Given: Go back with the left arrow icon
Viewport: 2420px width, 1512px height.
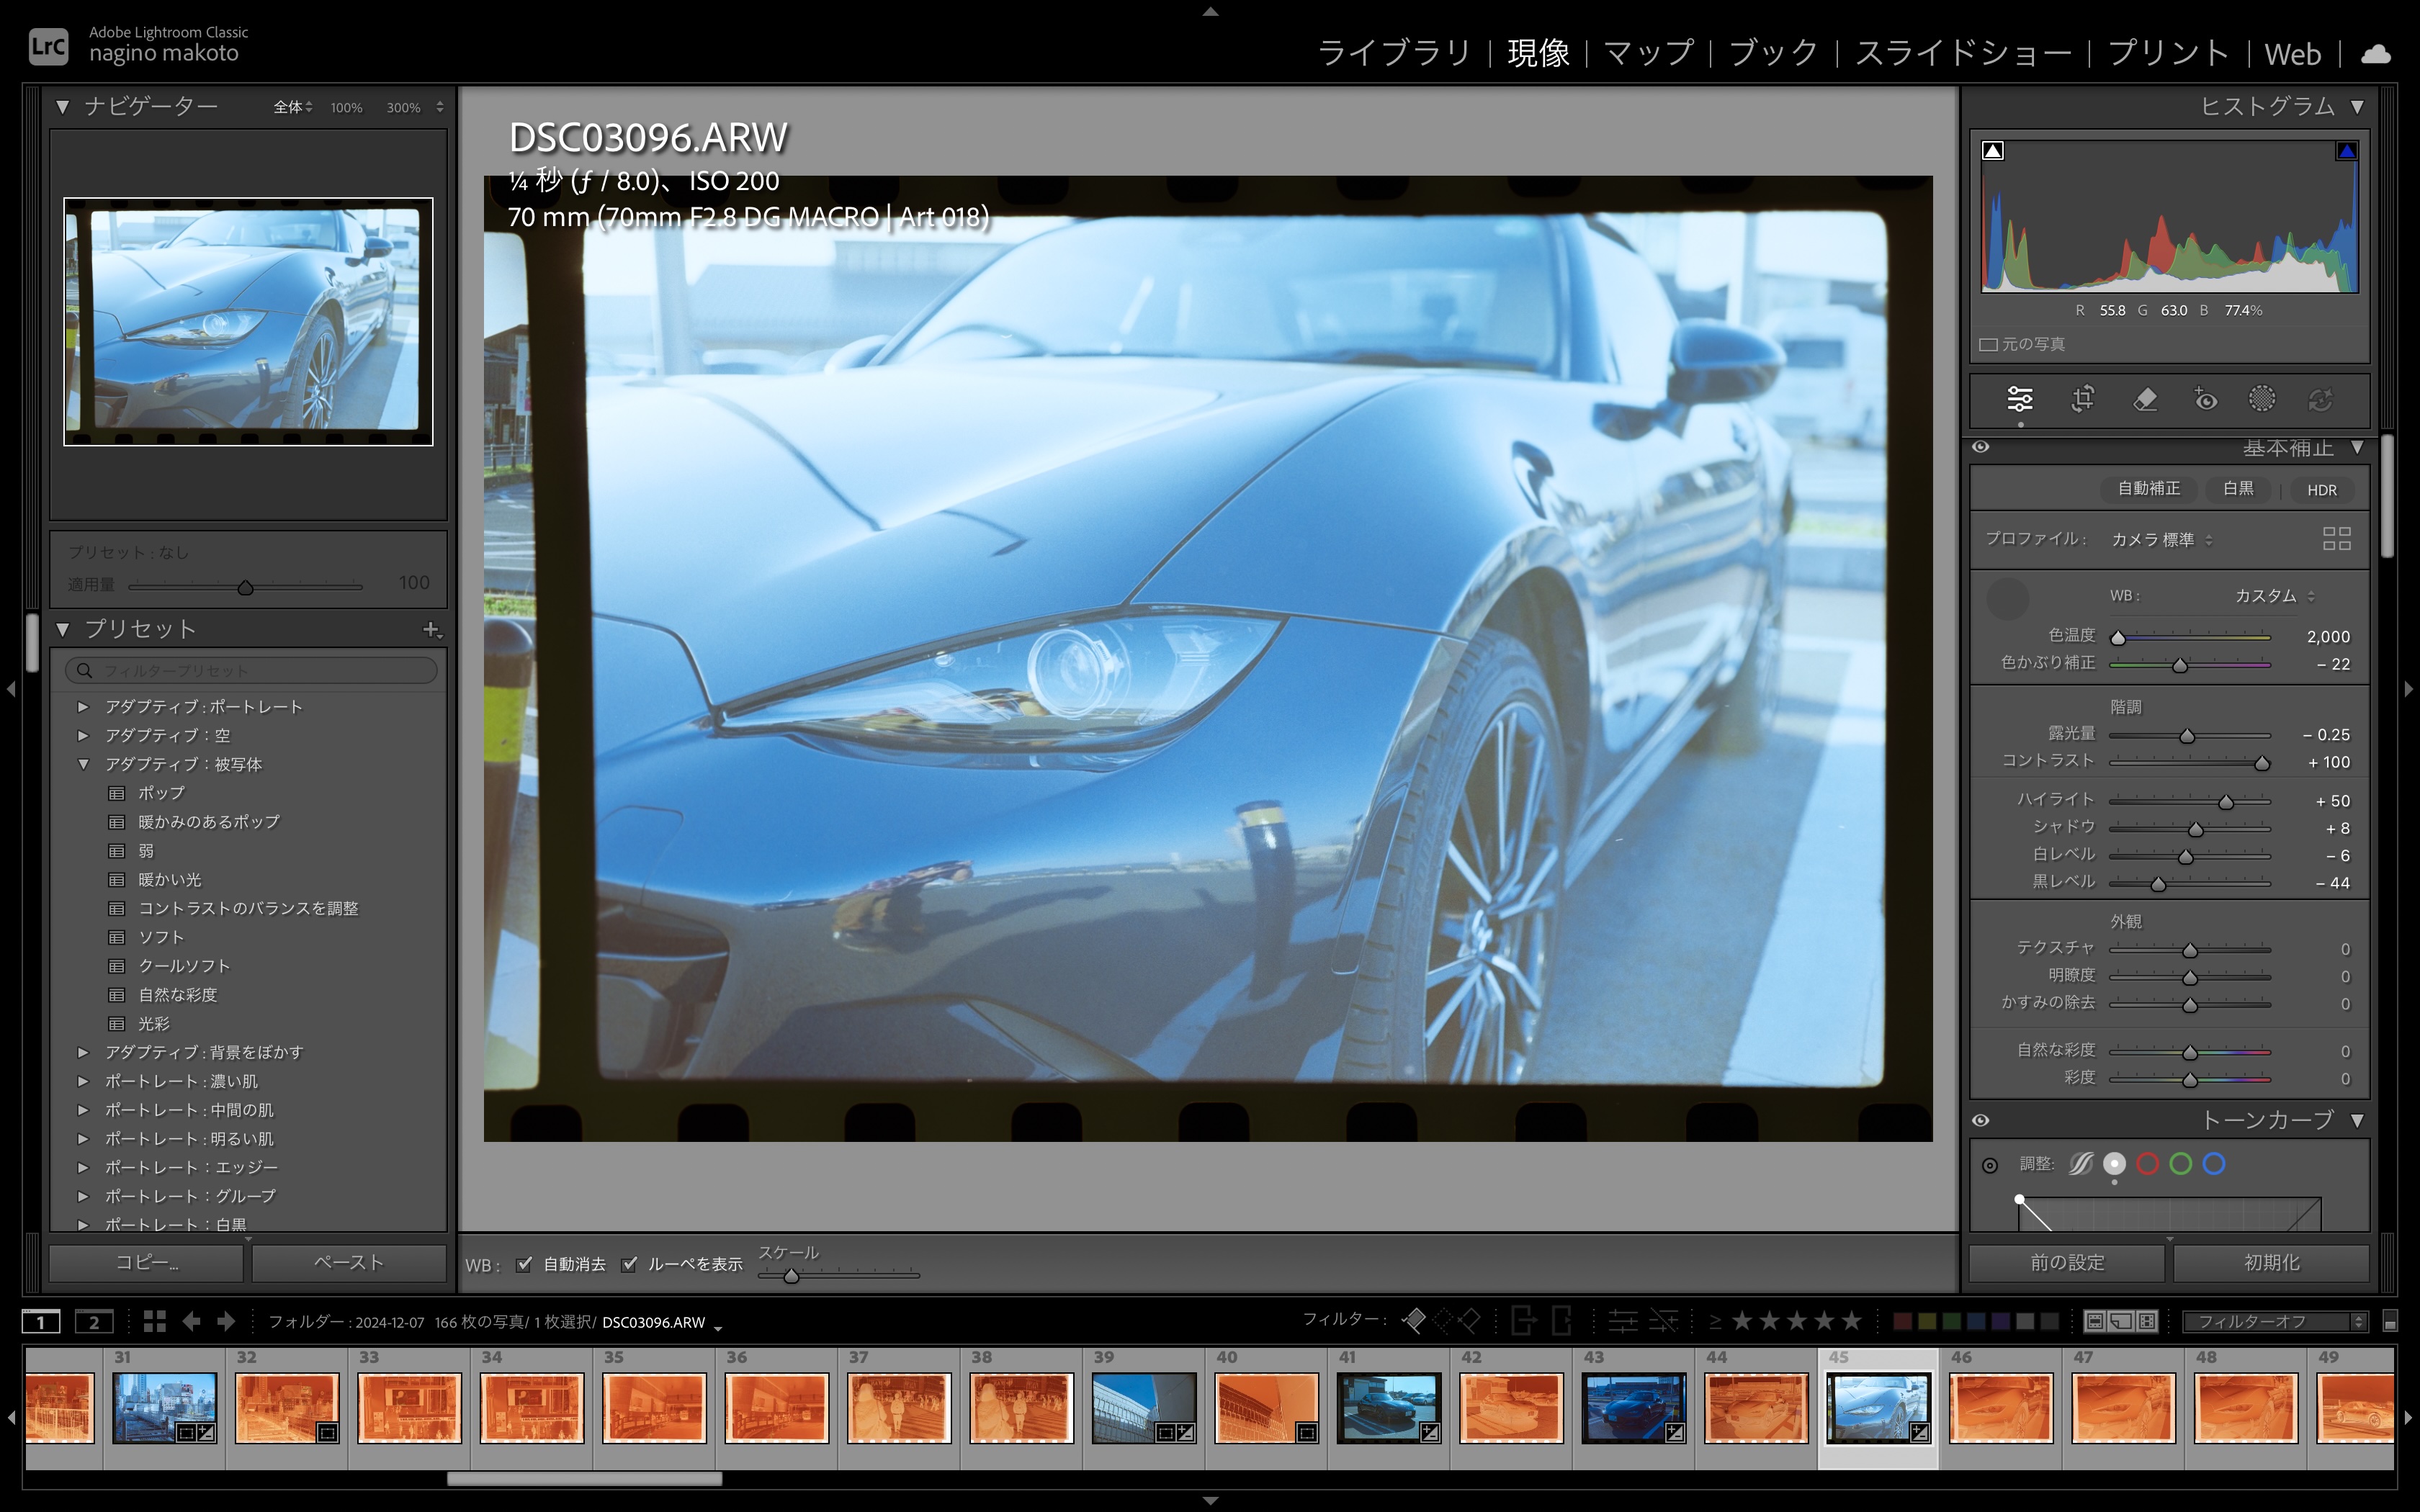Looking at the screenshot, I should (191, 1321).
